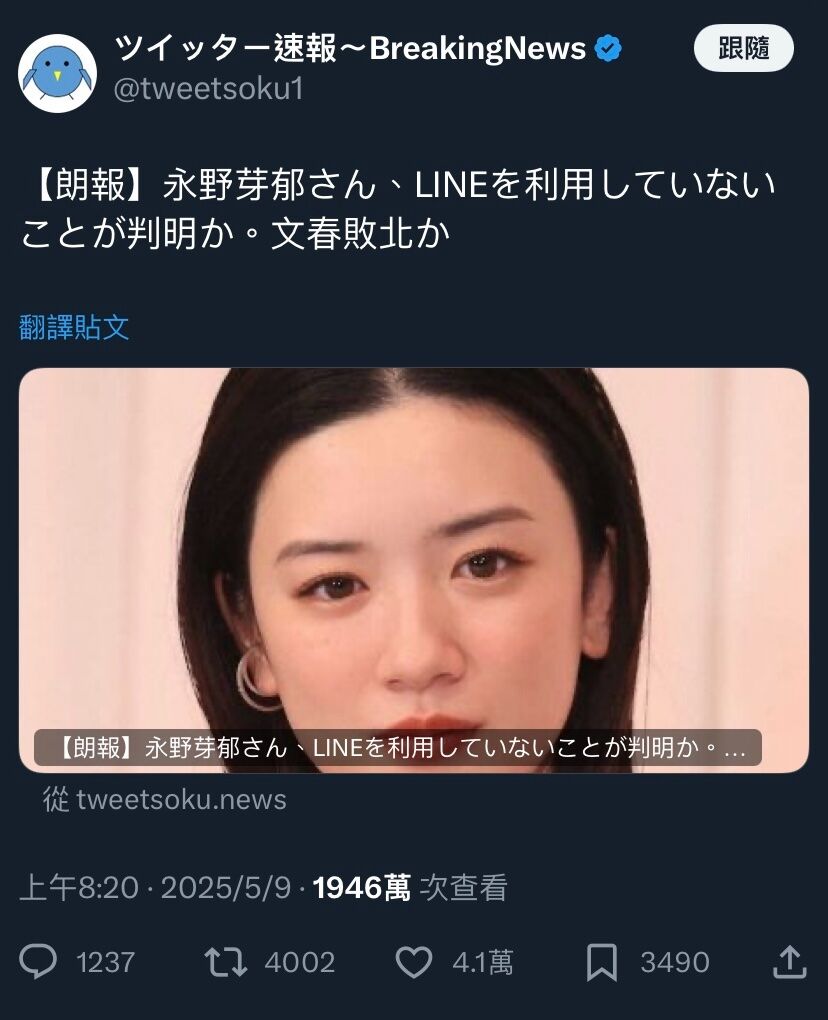Screen dimensions: 828x1020
Task: Click the blue verified badge
Action: tap(608, 49)
